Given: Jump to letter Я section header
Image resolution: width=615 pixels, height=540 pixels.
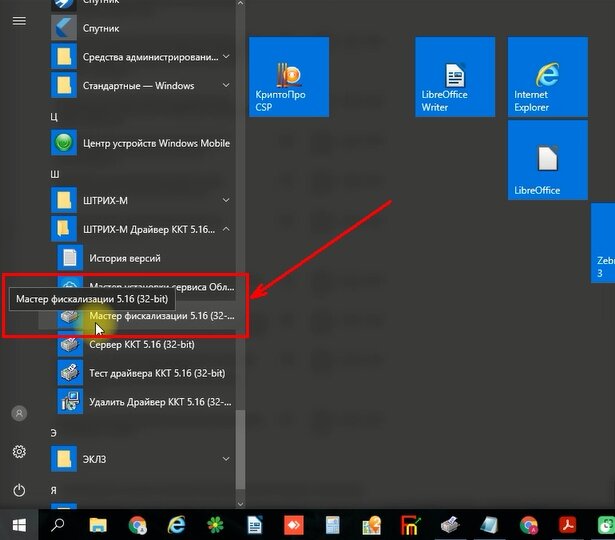Looking at the screenshot, I should (54, 490).
